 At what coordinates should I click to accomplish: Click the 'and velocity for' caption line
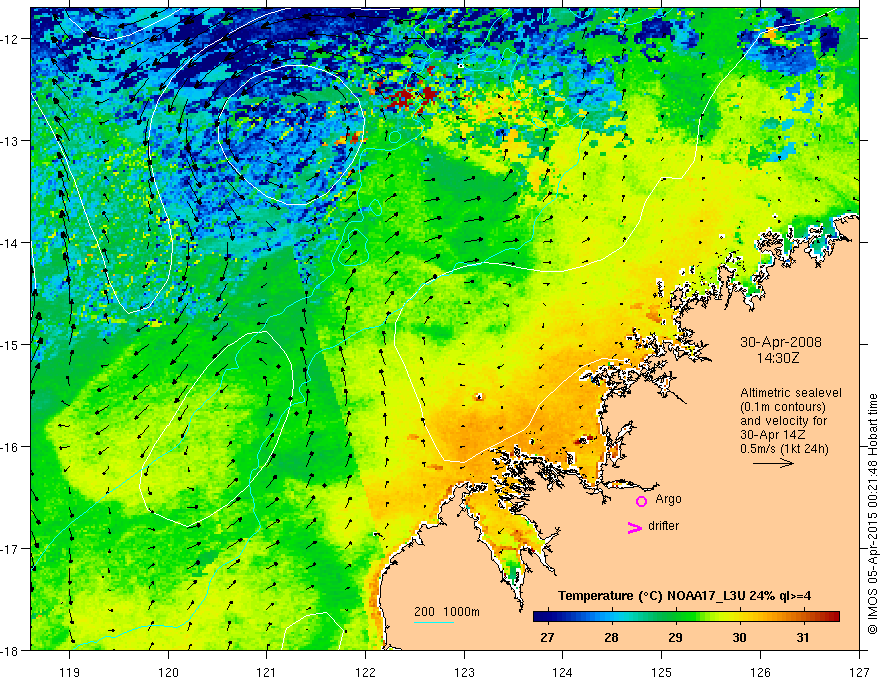pos(783,421)
